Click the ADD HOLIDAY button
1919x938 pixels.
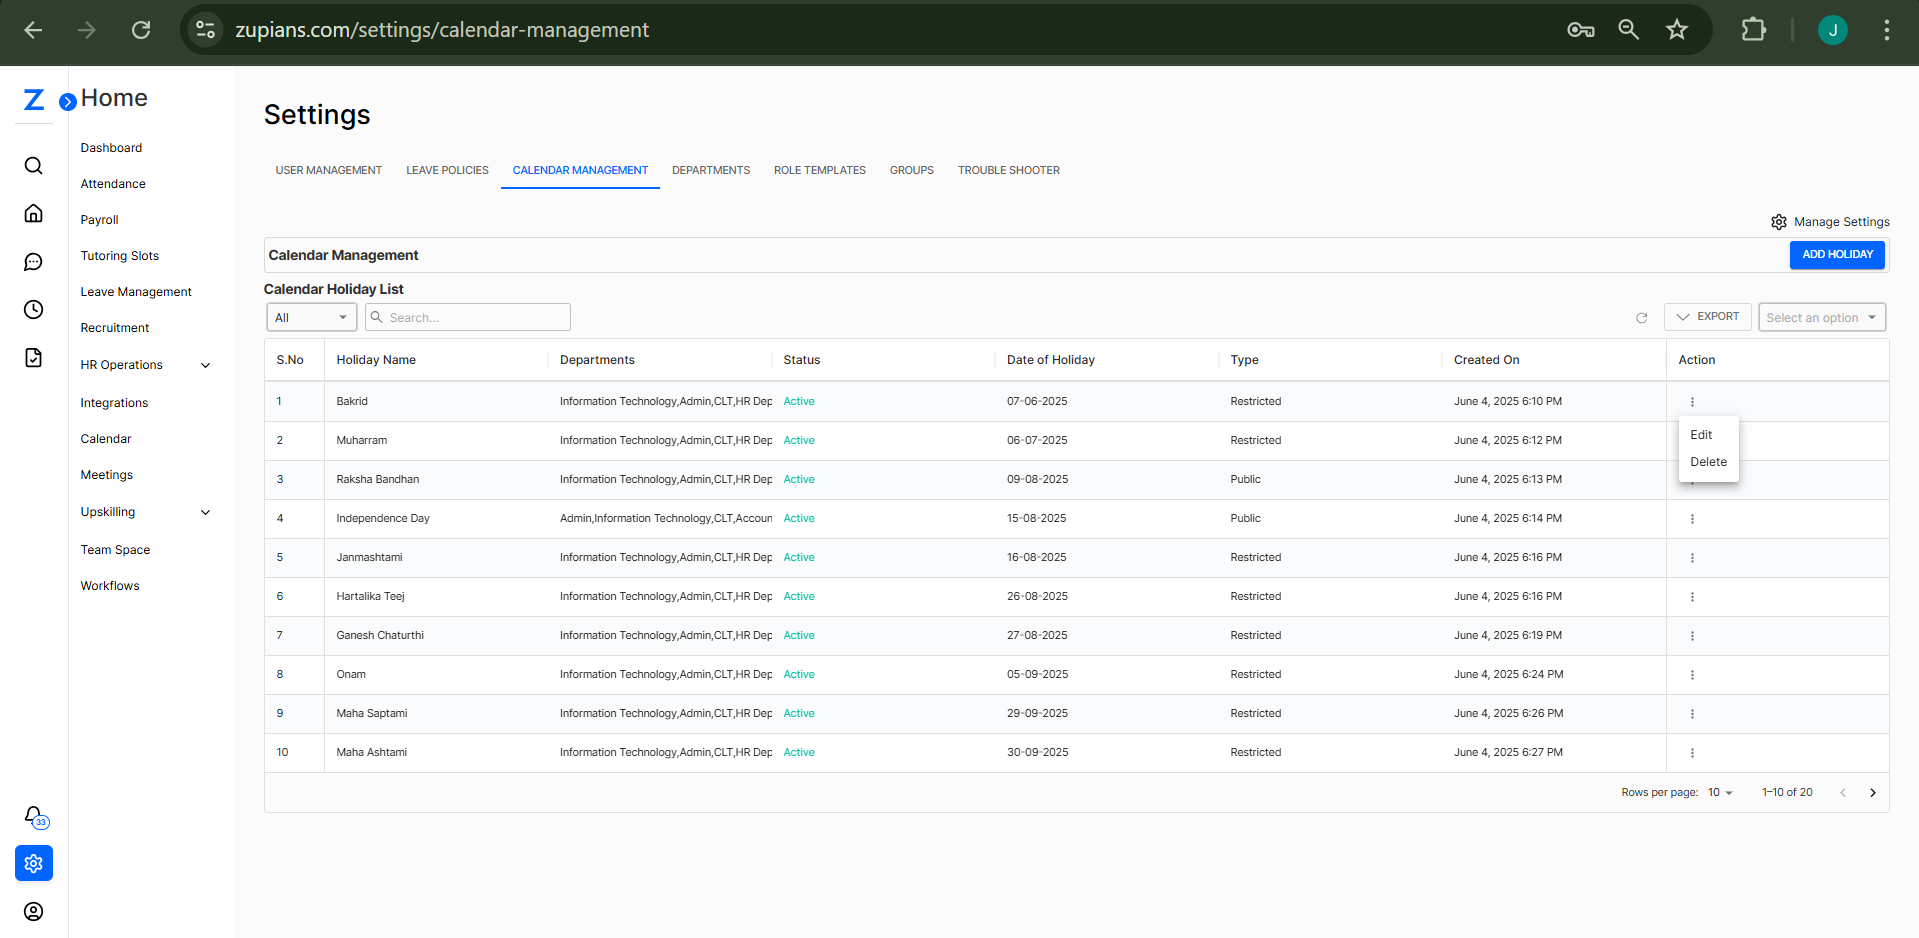[x=1837, y=255]
